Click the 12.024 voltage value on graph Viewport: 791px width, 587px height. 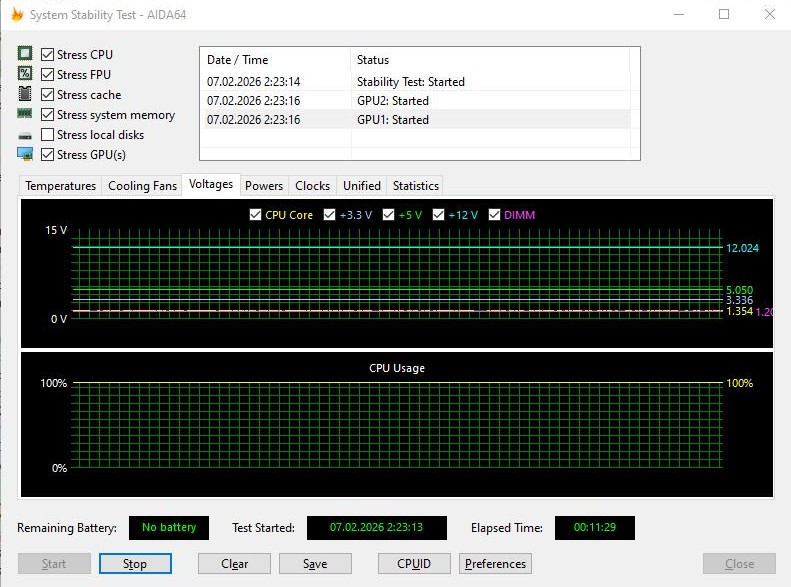coord(742,248)
